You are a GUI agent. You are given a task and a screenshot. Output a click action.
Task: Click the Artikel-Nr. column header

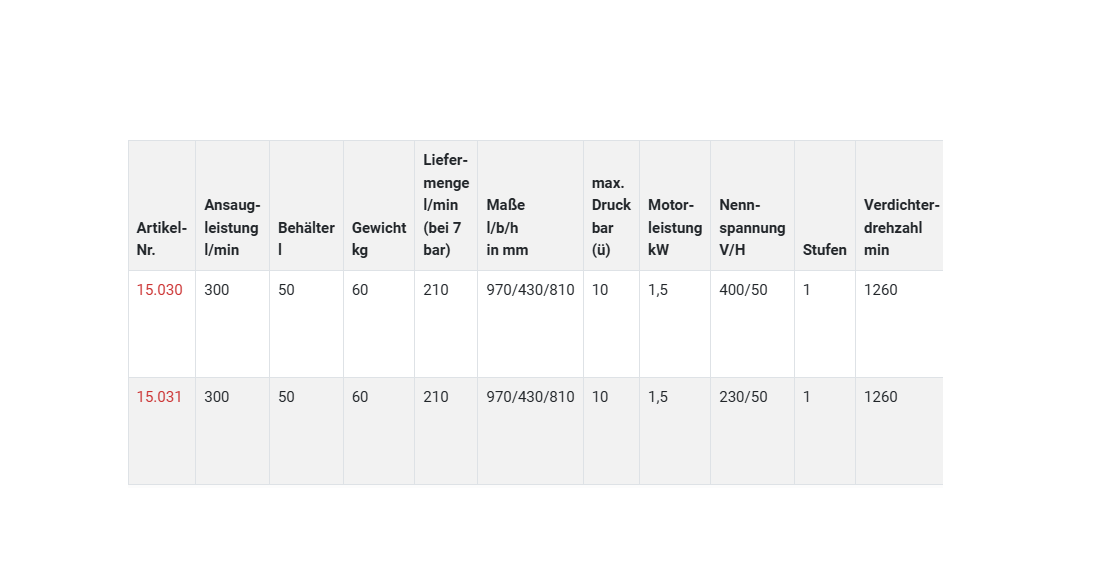[x=162, y=239]
